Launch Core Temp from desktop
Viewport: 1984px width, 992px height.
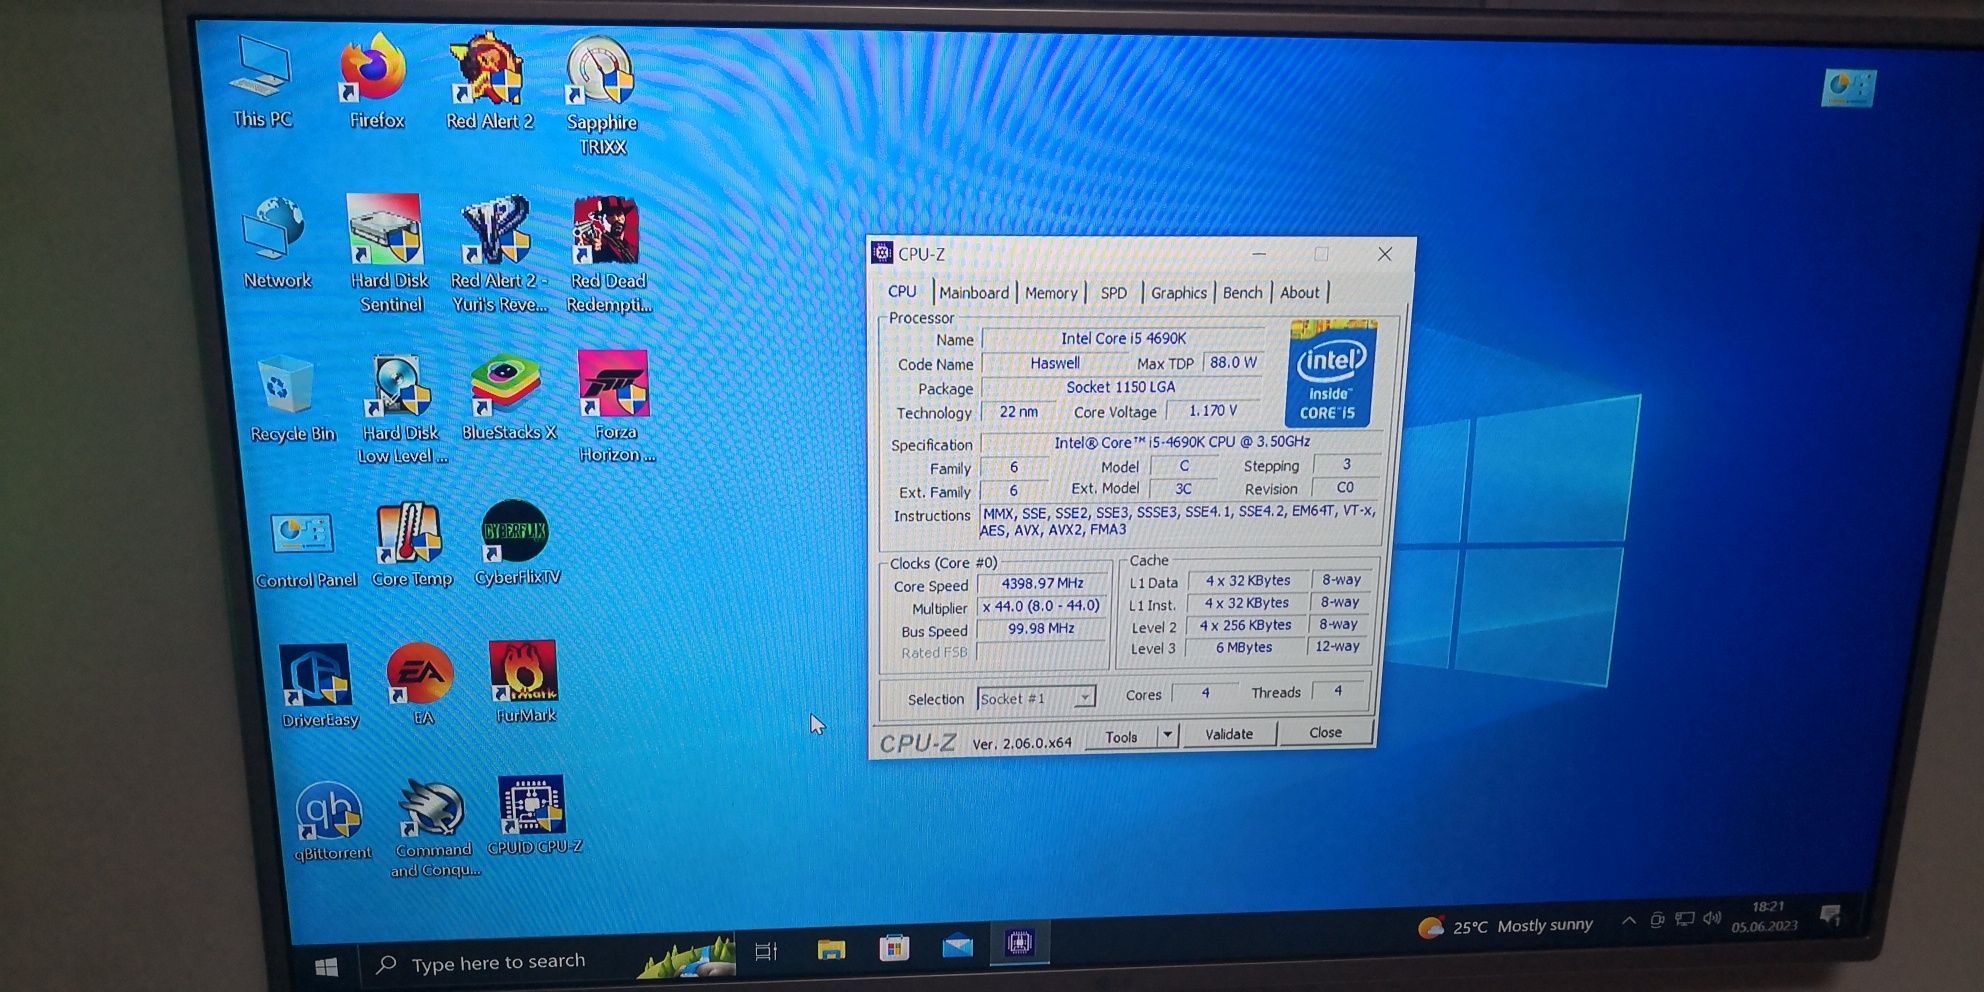point(411,545)
